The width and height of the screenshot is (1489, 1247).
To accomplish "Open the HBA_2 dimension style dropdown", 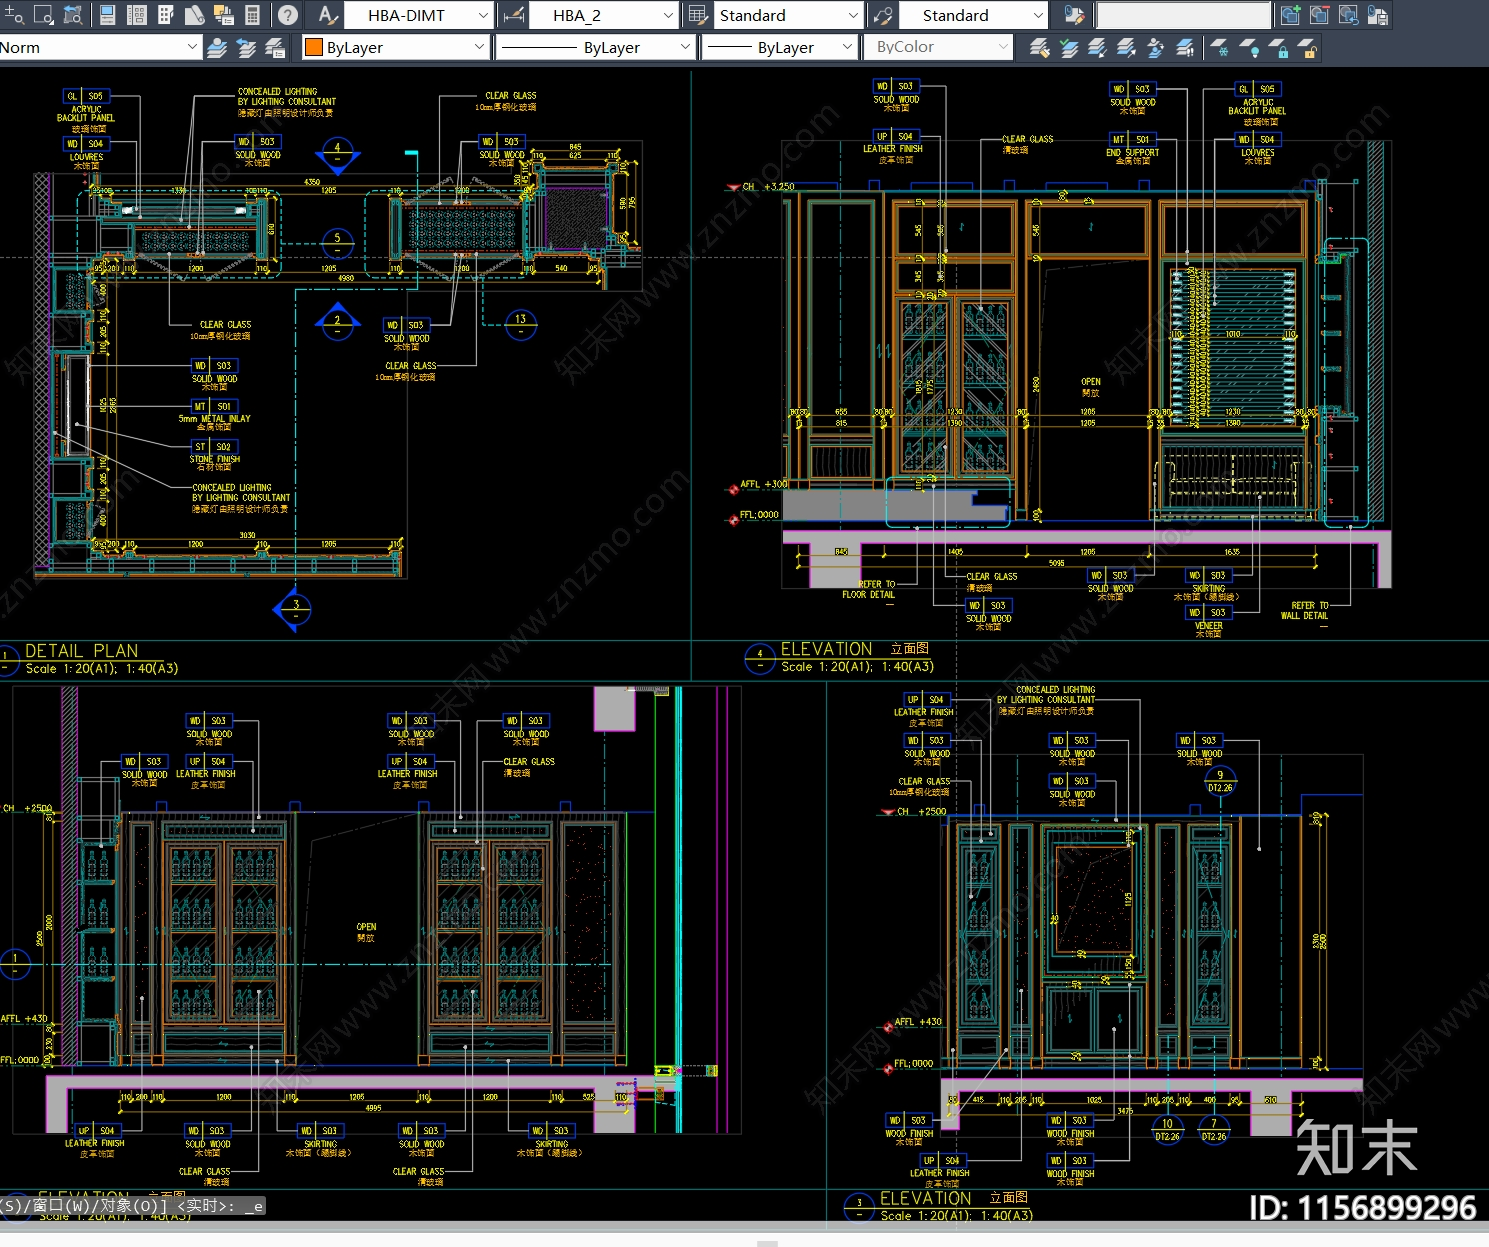I will (604, 15).
